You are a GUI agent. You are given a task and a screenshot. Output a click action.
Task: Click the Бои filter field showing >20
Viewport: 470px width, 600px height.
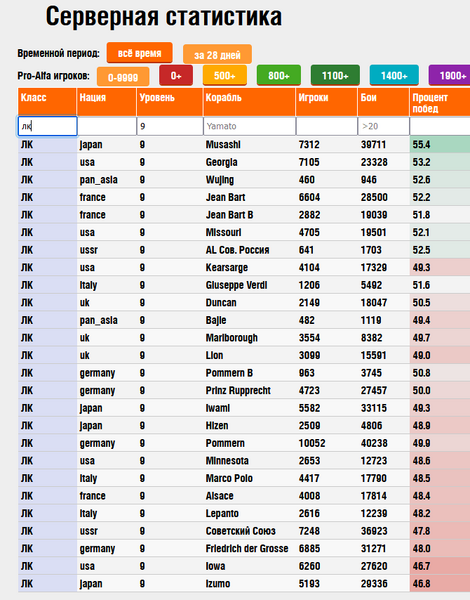click(x=384, y=126)
